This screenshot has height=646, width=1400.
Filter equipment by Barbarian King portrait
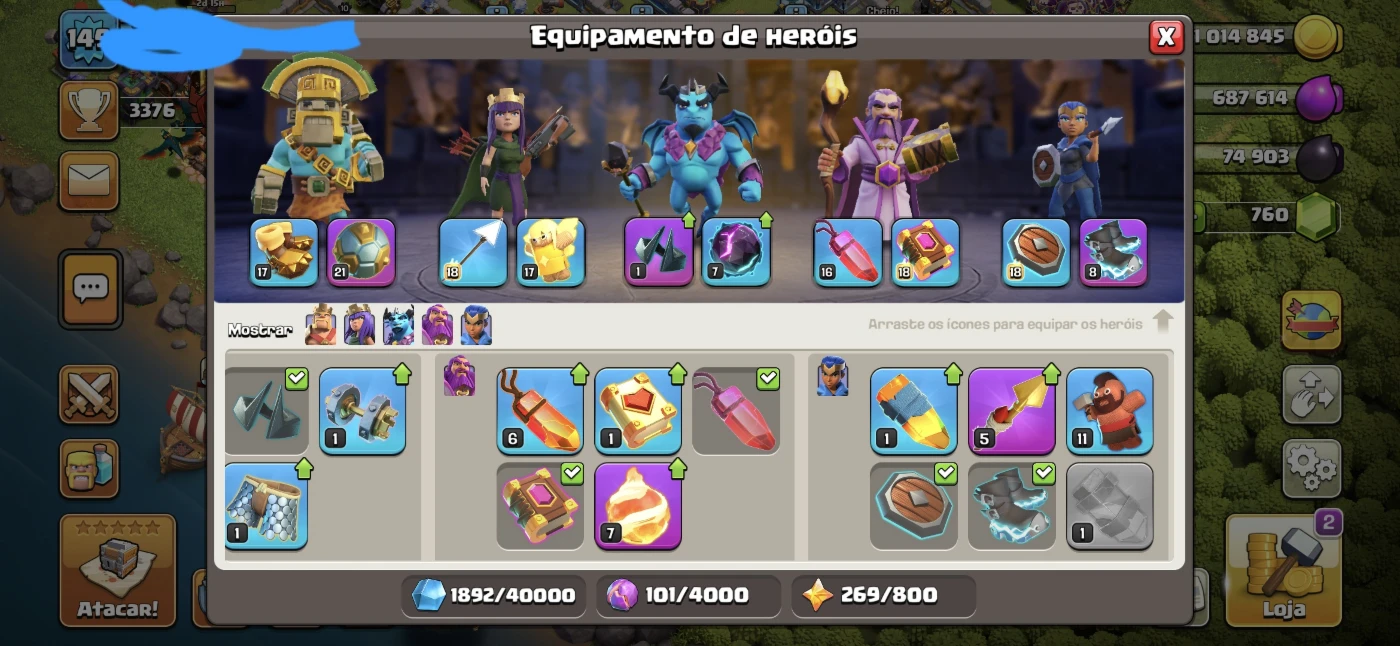click(321, 326)
